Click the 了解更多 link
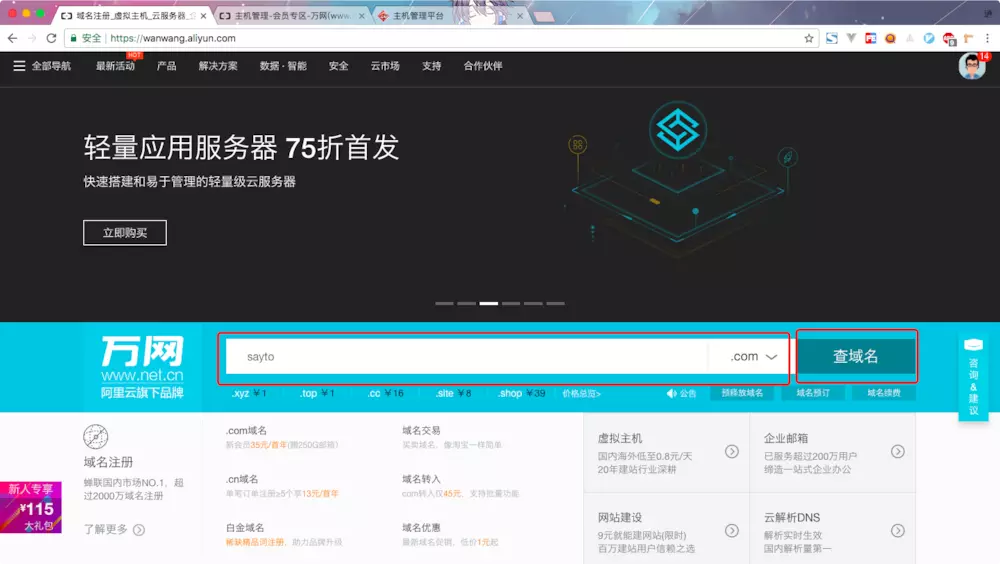 point(105,530)
